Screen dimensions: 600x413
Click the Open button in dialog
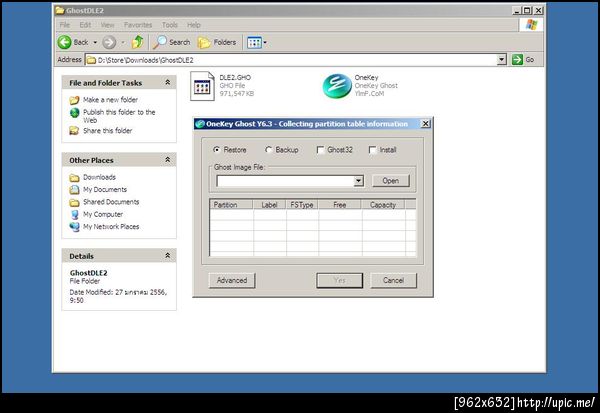391,181
